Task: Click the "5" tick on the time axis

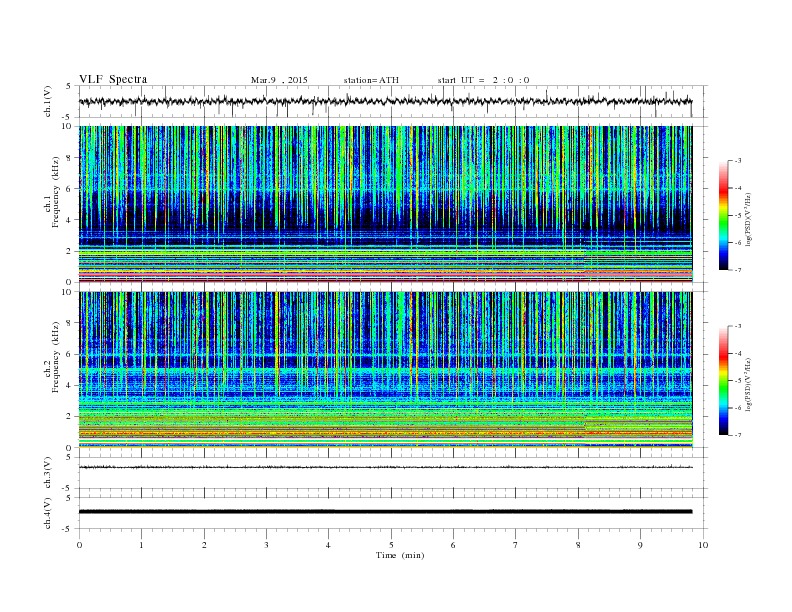Action: (391, 545)
